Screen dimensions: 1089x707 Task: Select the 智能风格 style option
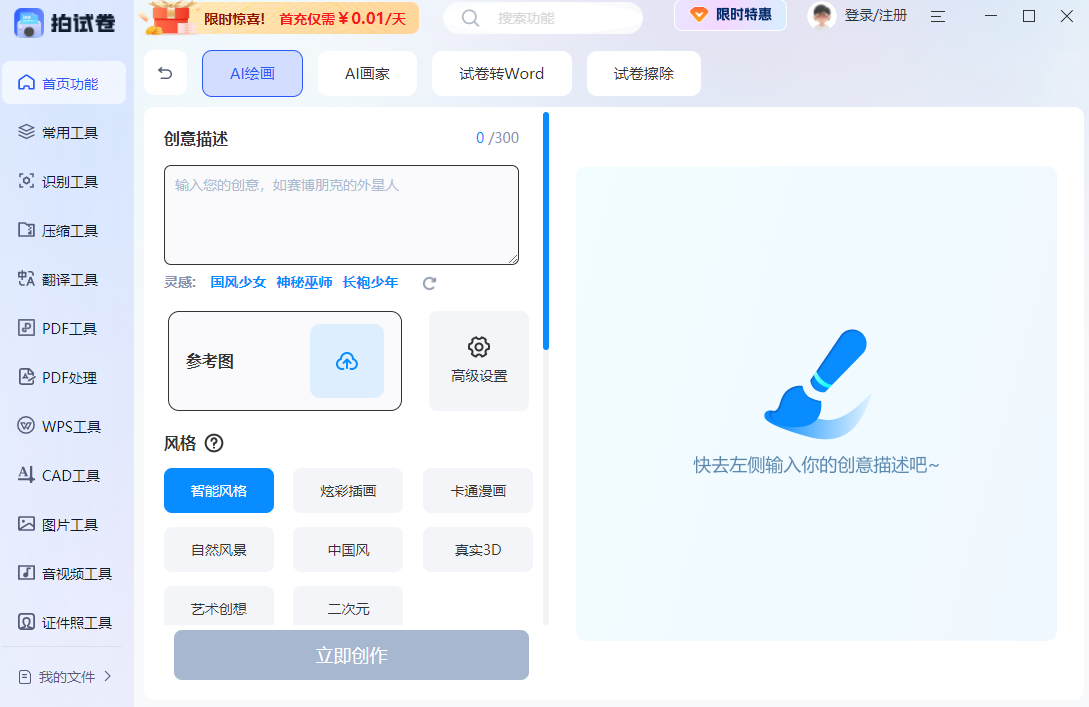pyautogui.click(x=219, y=490)
